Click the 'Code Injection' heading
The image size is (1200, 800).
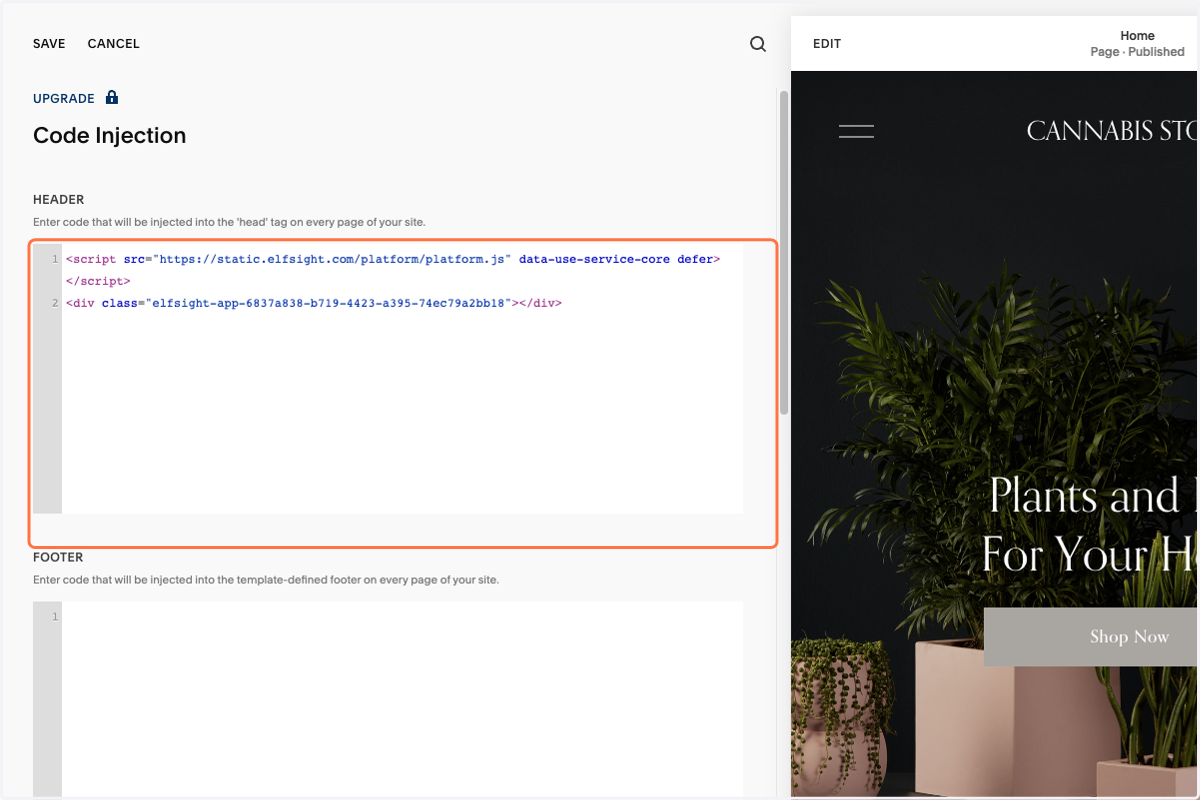(110, 136)
